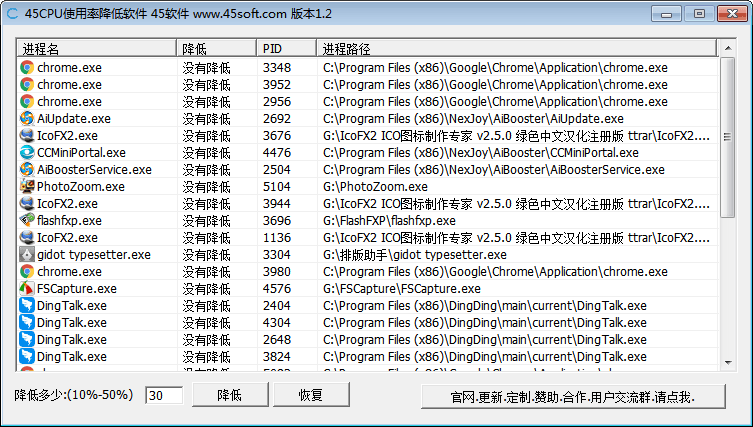The width and height of the screenshot is (753, 427).
Task: Click IcoFX2.exe icon for PID 1136
Action: (27, 238)
